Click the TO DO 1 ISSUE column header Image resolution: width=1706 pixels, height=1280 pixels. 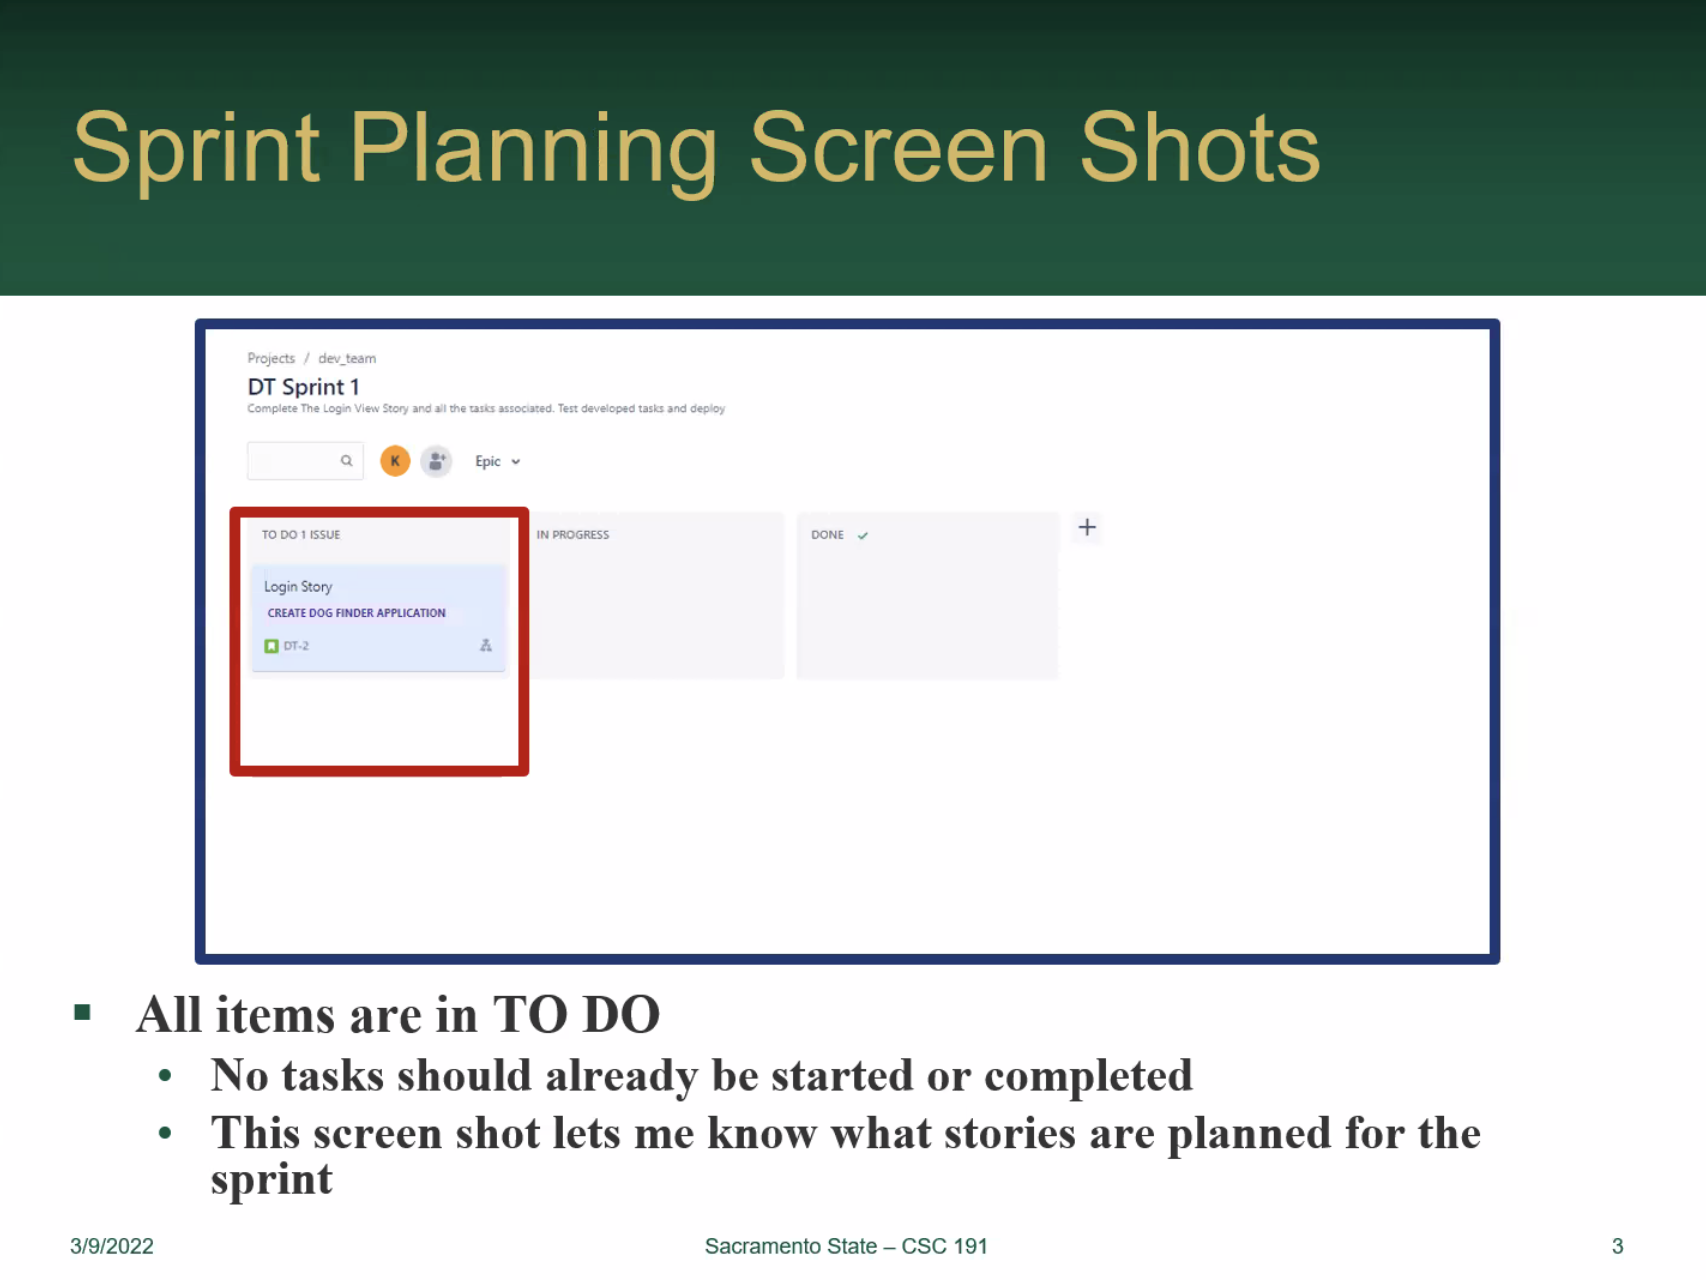pos(301,535)
